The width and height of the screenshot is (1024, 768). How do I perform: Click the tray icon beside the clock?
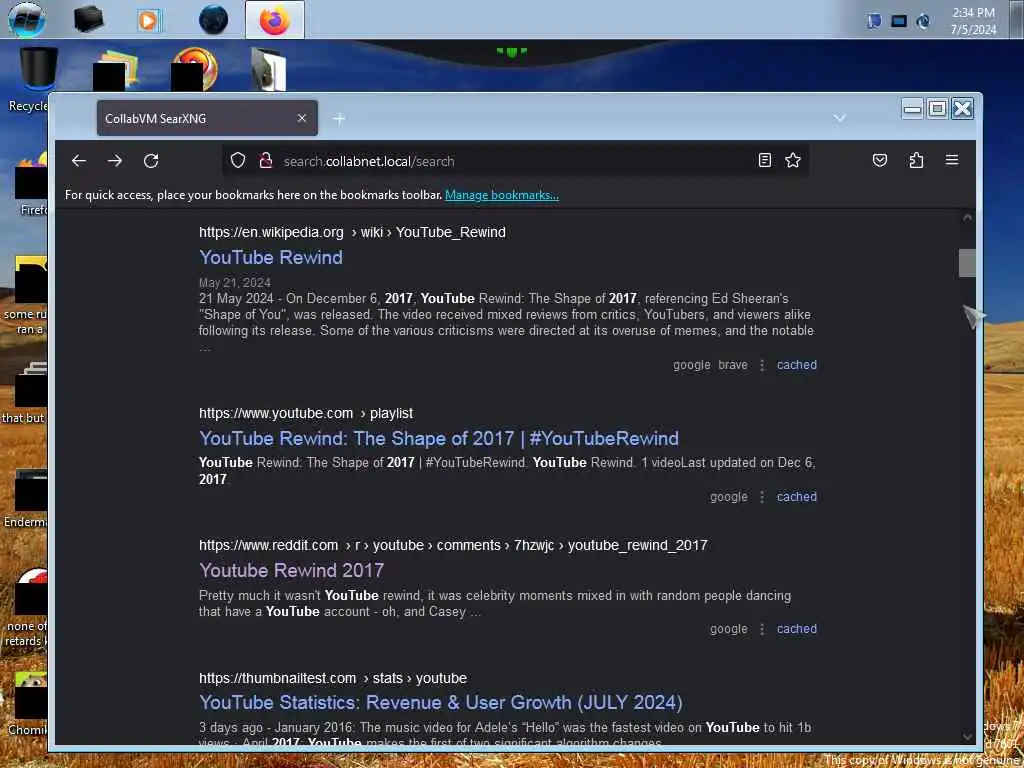pyautogui.click(x=923, y=21)
